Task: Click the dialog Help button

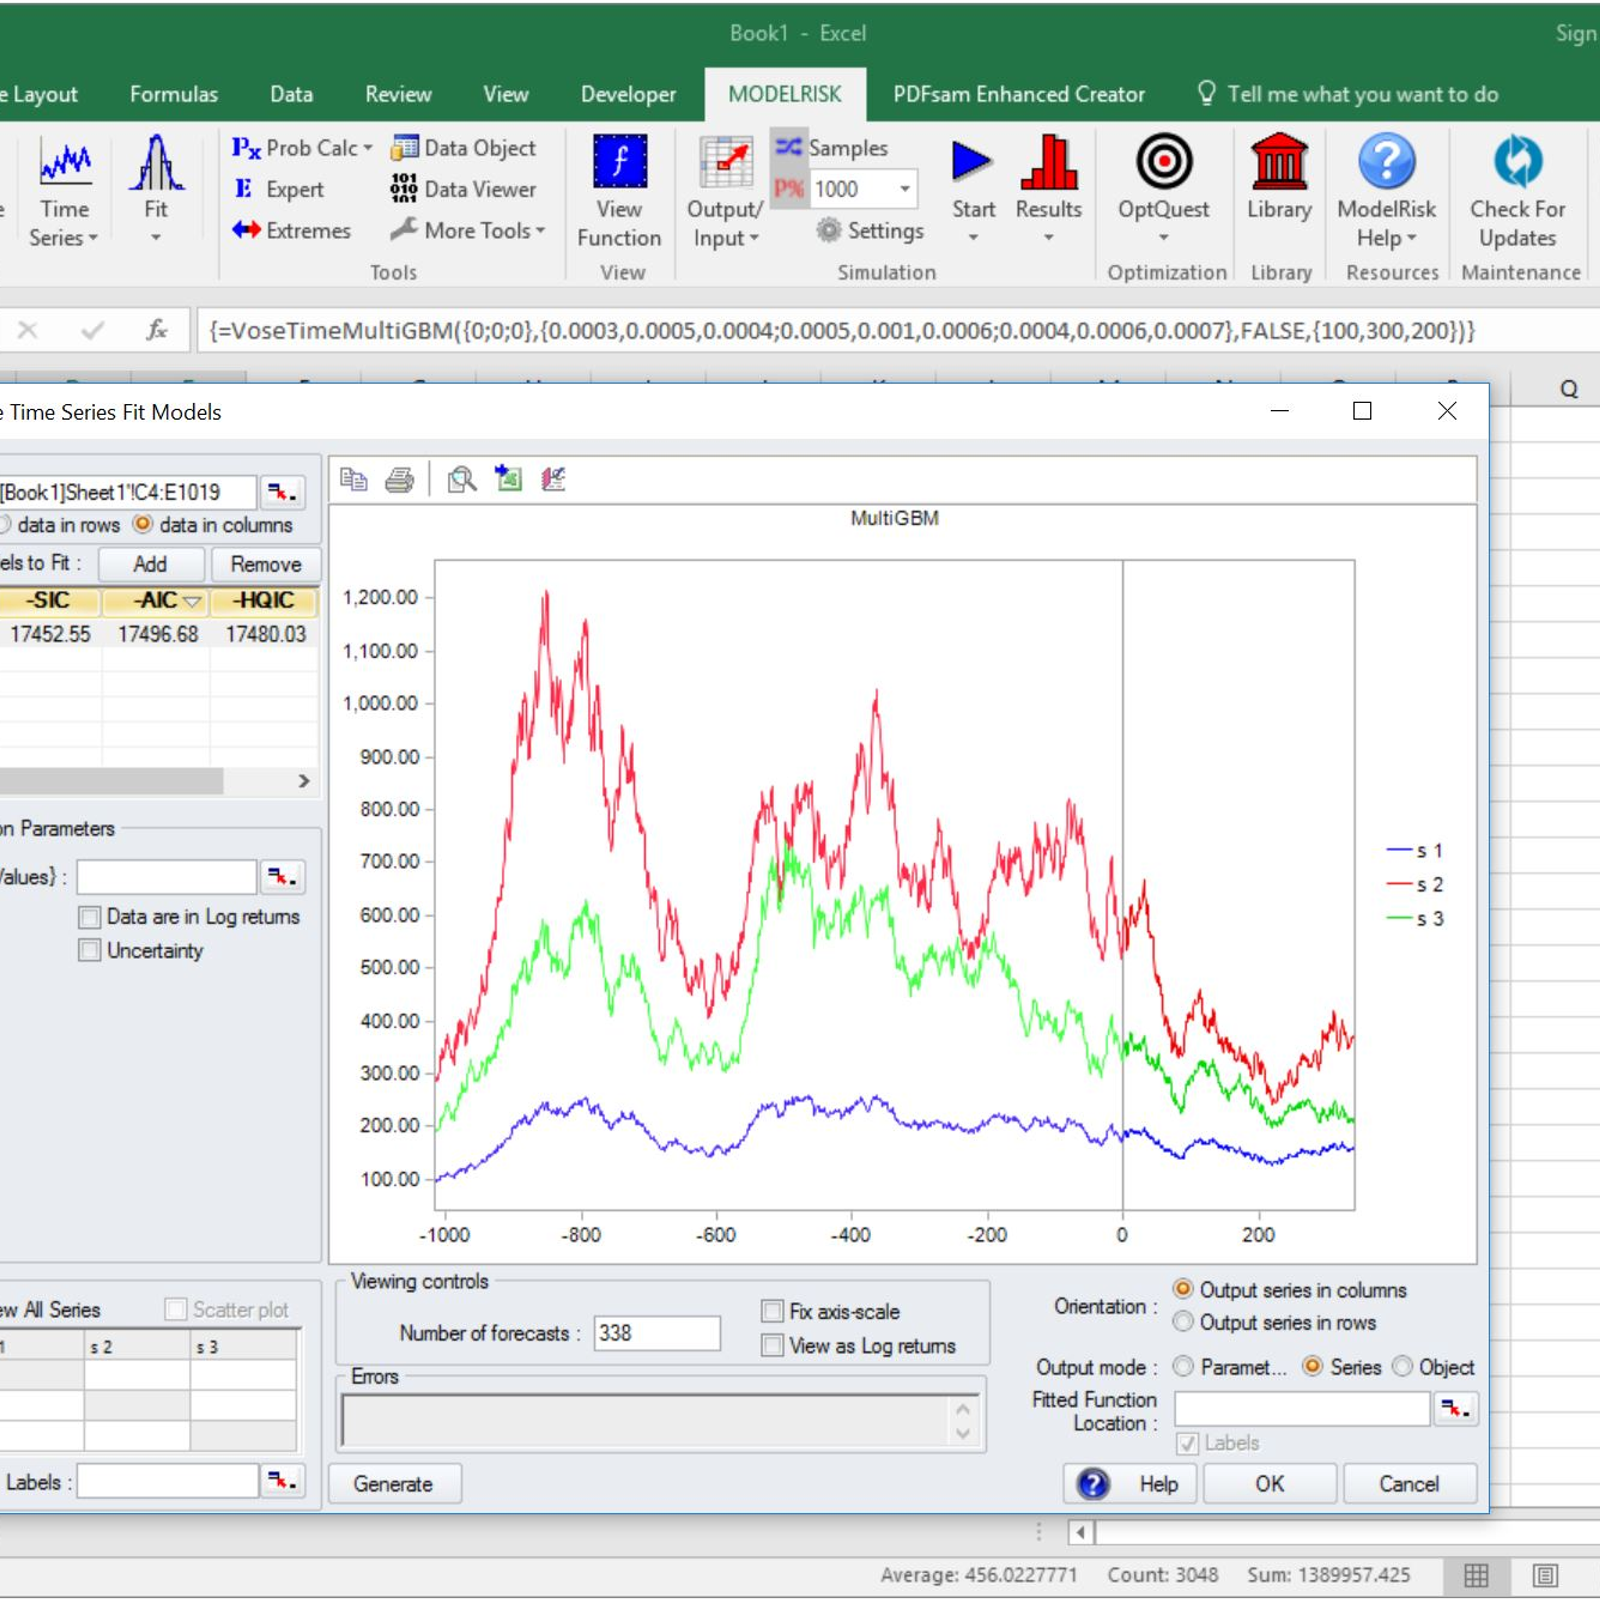Action: click(x=1131, y=1484)
